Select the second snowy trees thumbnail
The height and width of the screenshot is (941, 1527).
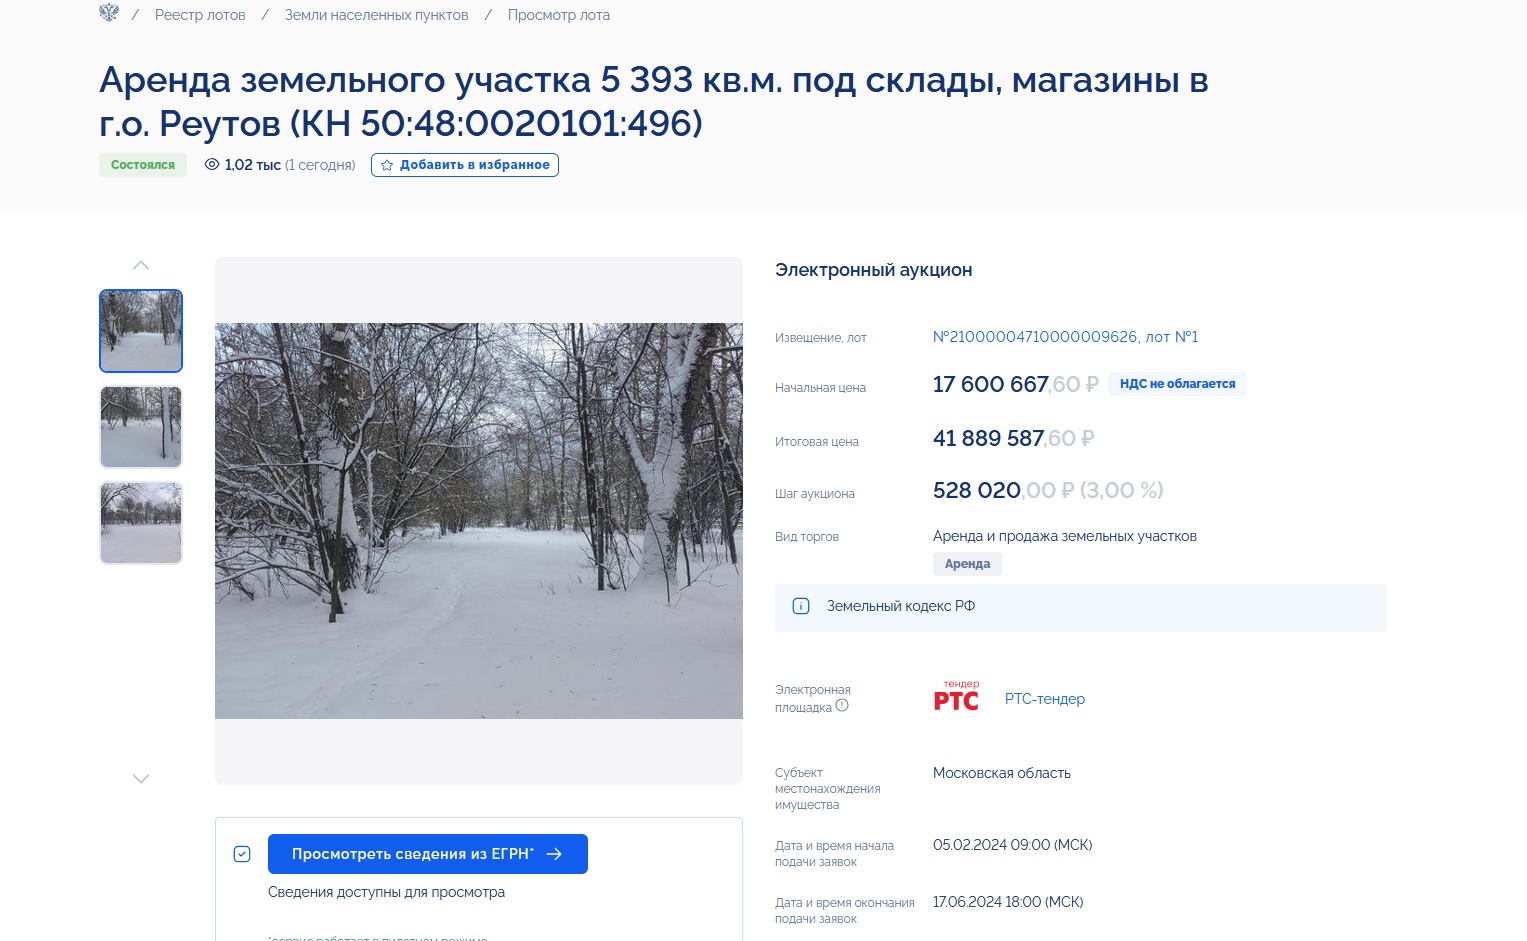[141, 427]
